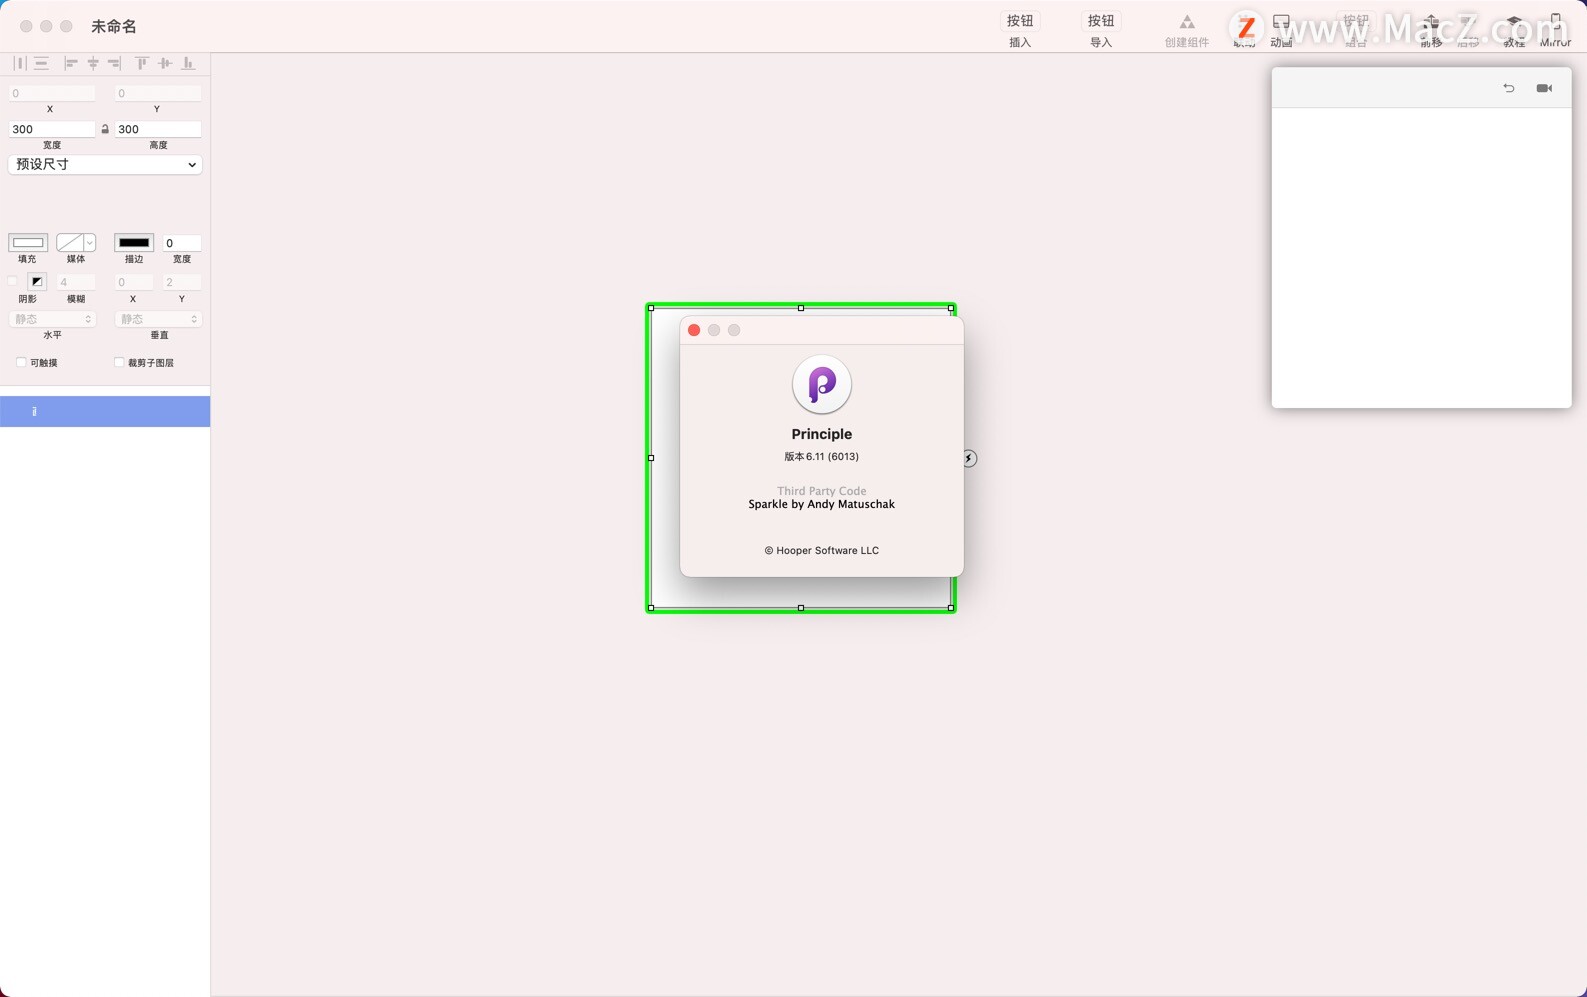
Task: Click the top-left selection handle of the artboard
Action: pyautogui.click(x=651, y=308)
